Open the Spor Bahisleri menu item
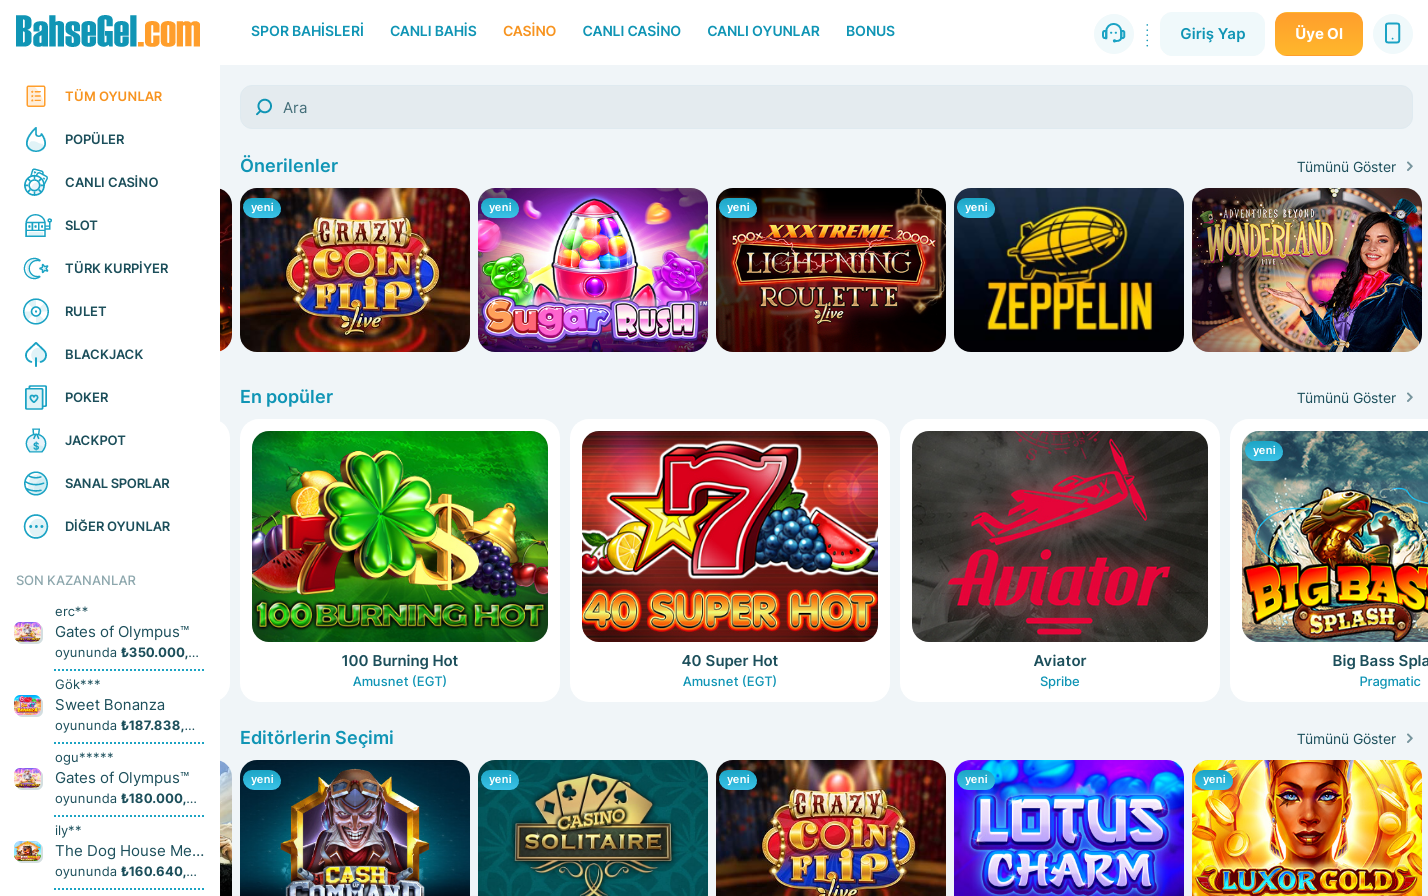This screenshot has height=896, width=1428. 307,31
